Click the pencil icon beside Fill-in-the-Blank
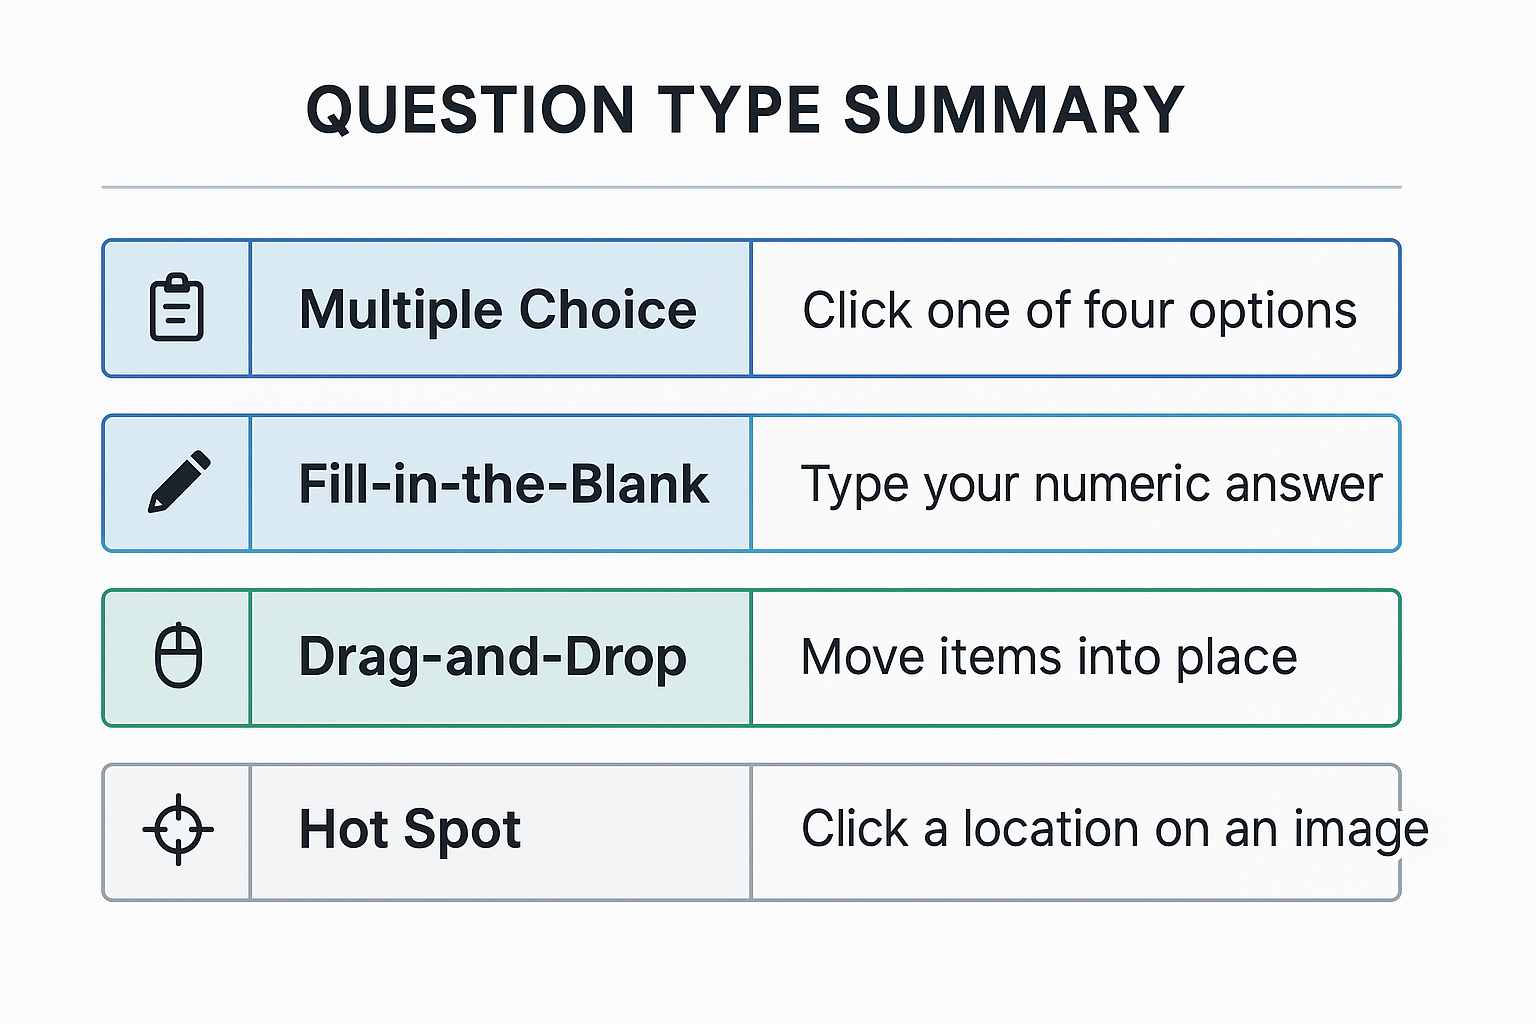The width and height of the screenshot is (1536, 1024). pos(179,482)
